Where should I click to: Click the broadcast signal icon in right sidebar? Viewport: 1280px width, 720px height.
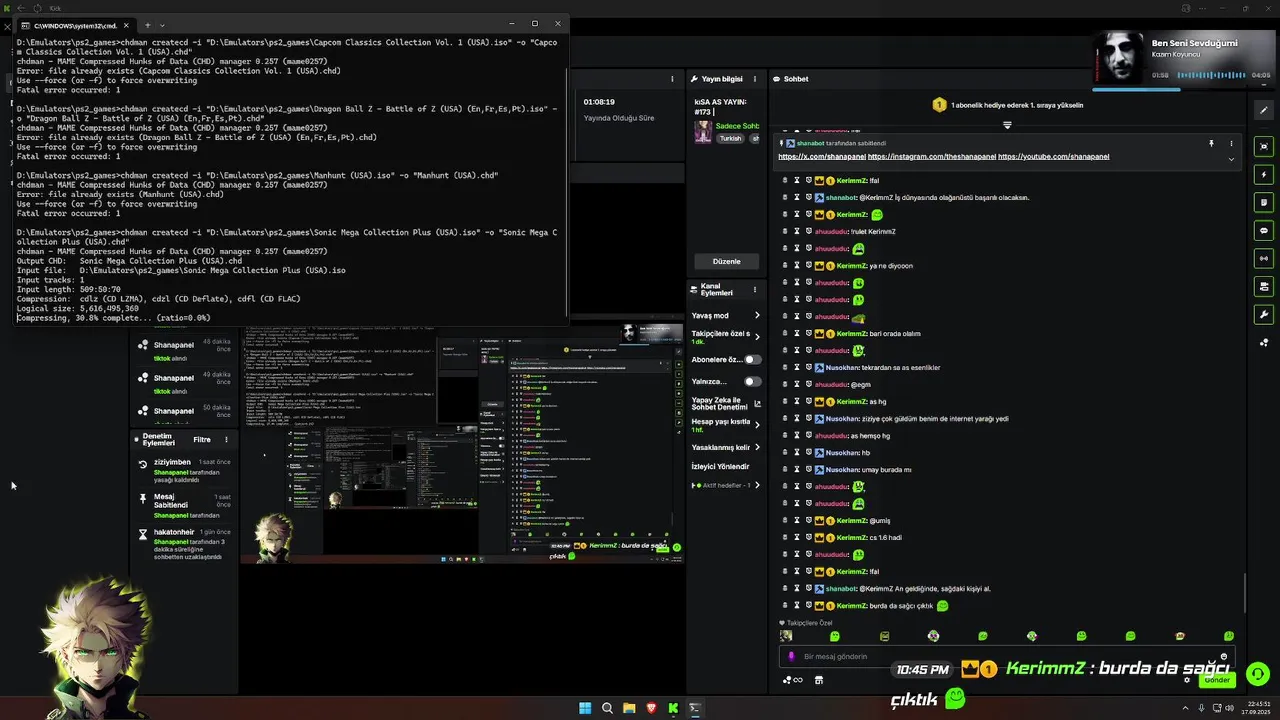(1264, 258)
